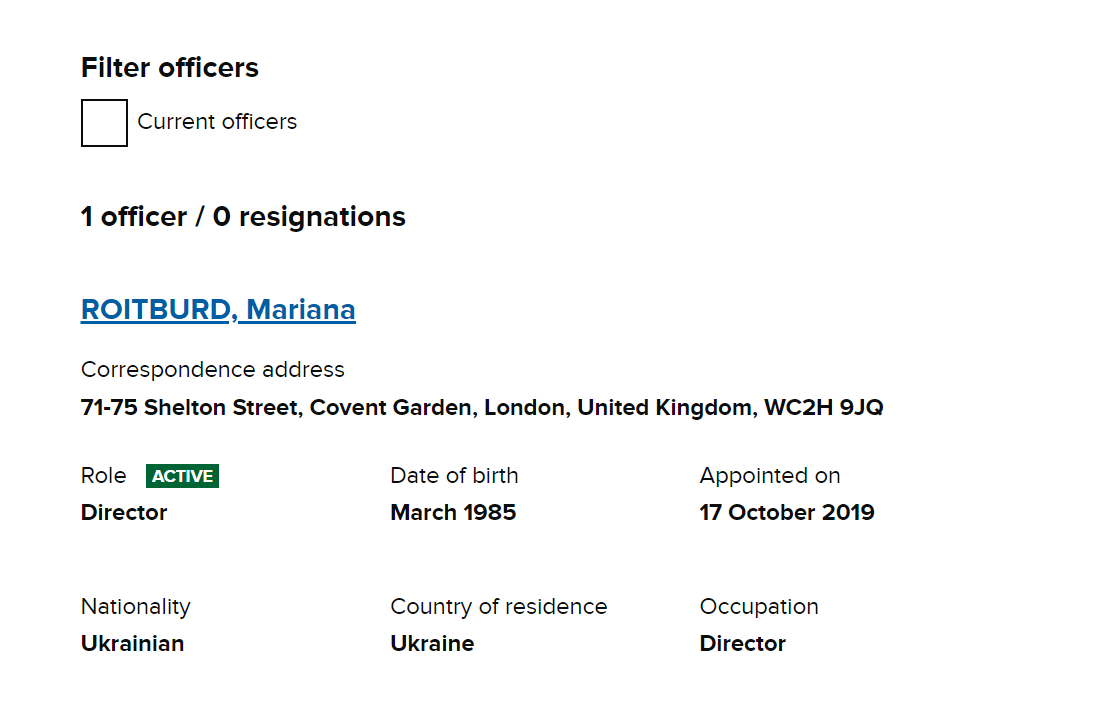Click the Date of birth label
The width and height of the screenshot is (1099, 723).
pyautogui.click(x=454, y=476)
